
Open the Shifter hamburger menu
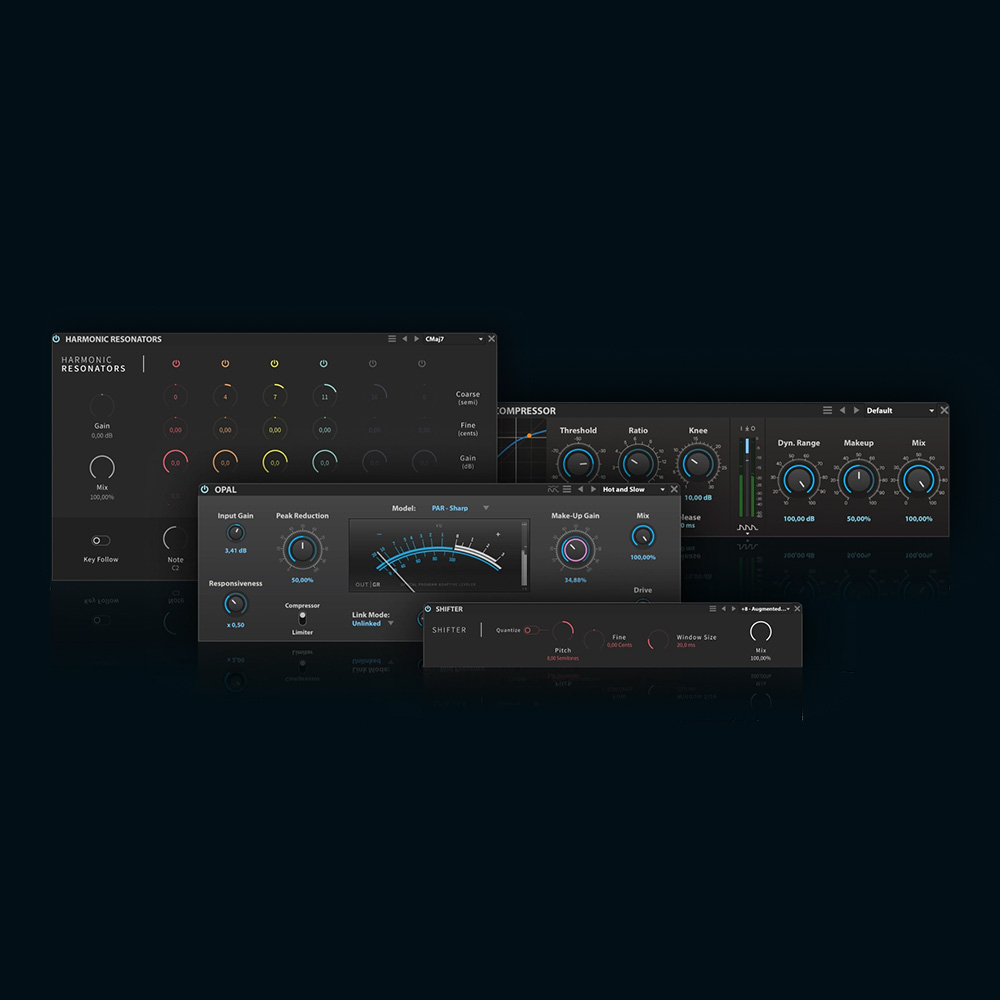(713, 608)
